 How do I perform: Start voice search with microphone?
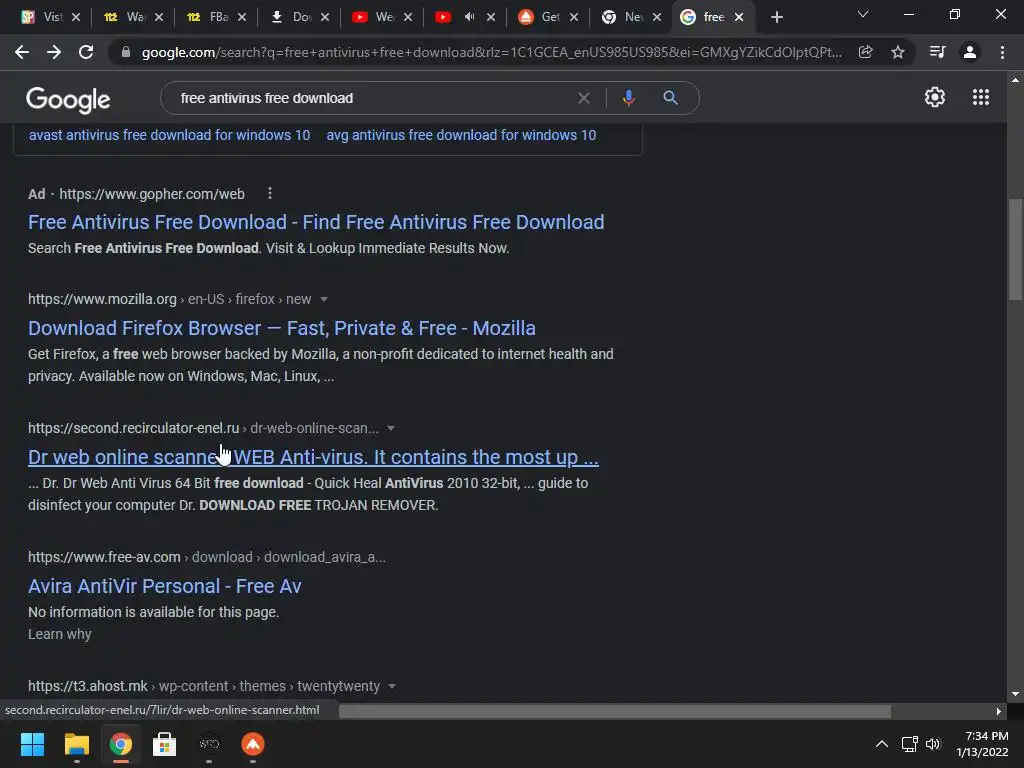(628, 98)
